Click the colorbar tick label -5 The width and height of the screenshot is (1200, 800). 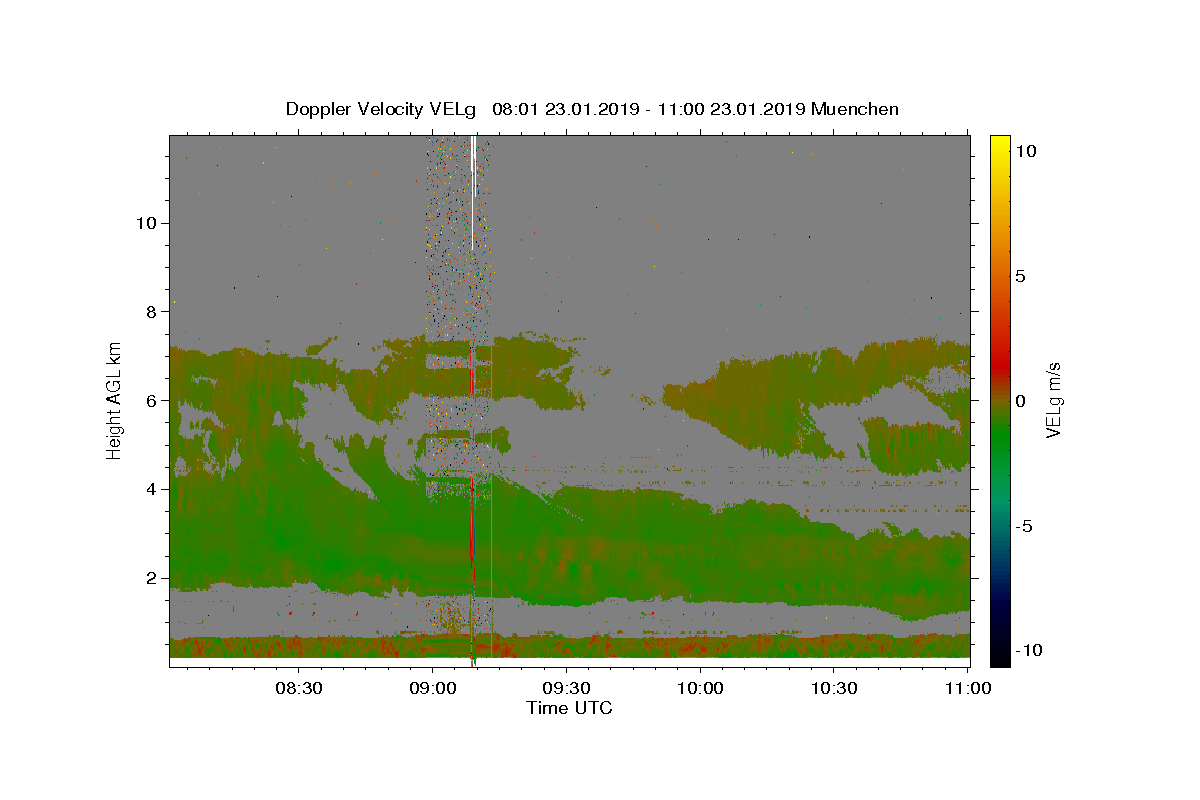pyautogui.click(x=1026, y=526)
